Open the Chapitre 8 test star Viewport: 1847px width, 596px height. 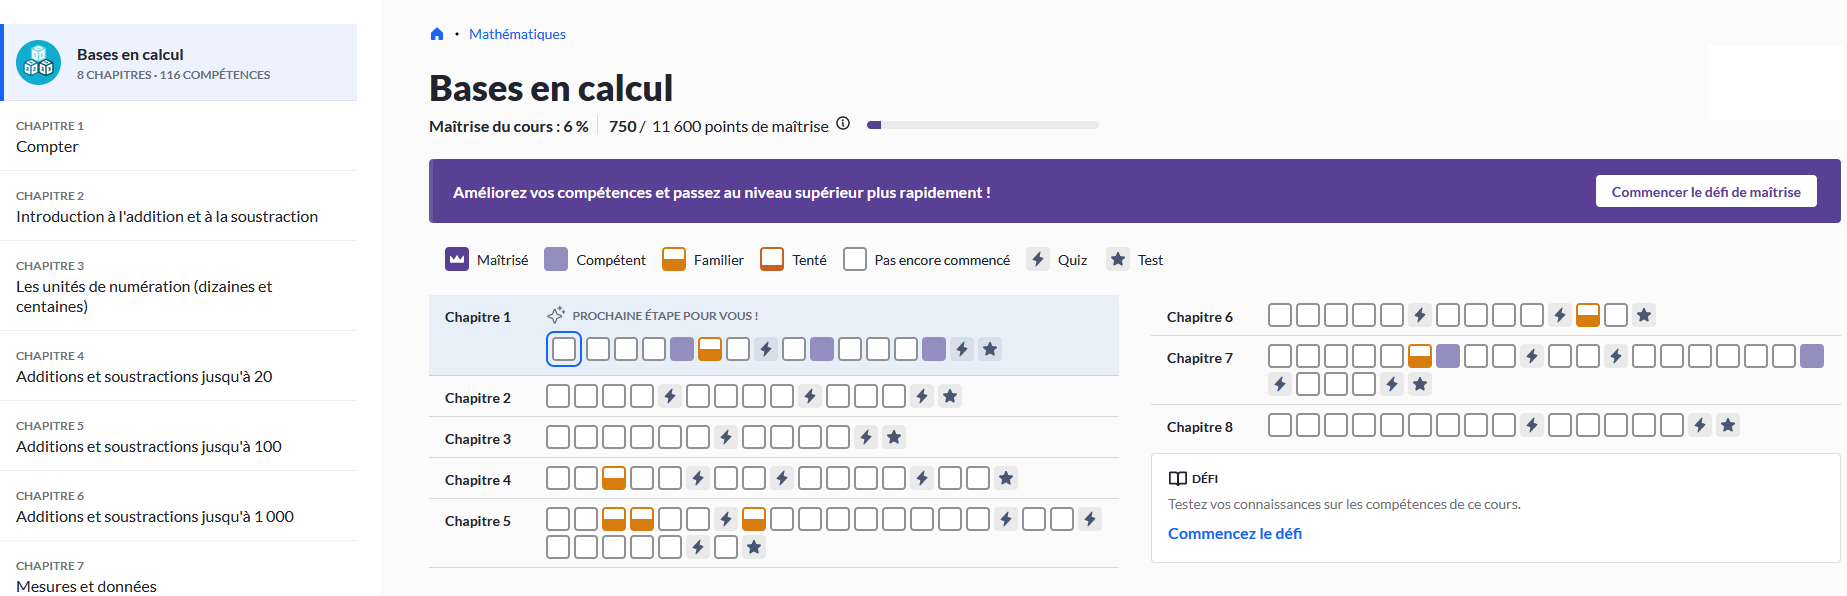click(x=1728, y=425)
